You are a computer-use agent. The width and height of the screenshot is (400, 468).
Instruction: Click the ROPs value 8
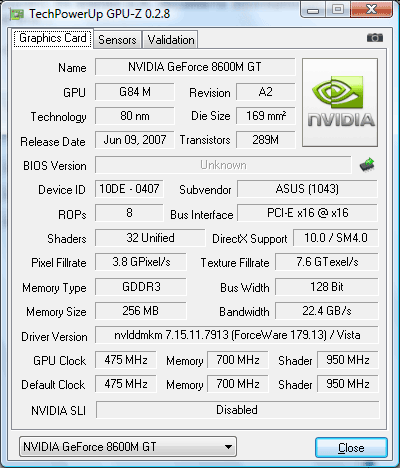click(129, 213)
